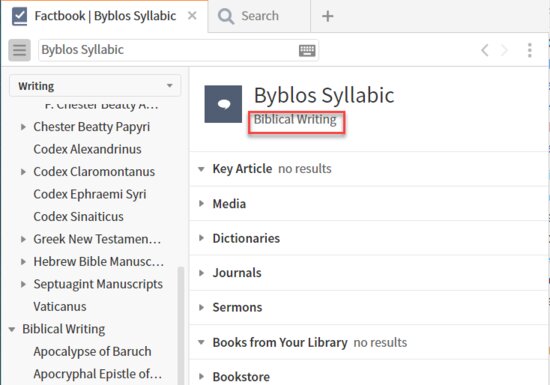Select Vaticanus entry in the sidebar
The width and height of the screenshot is (550, 385).
[60, 306]
